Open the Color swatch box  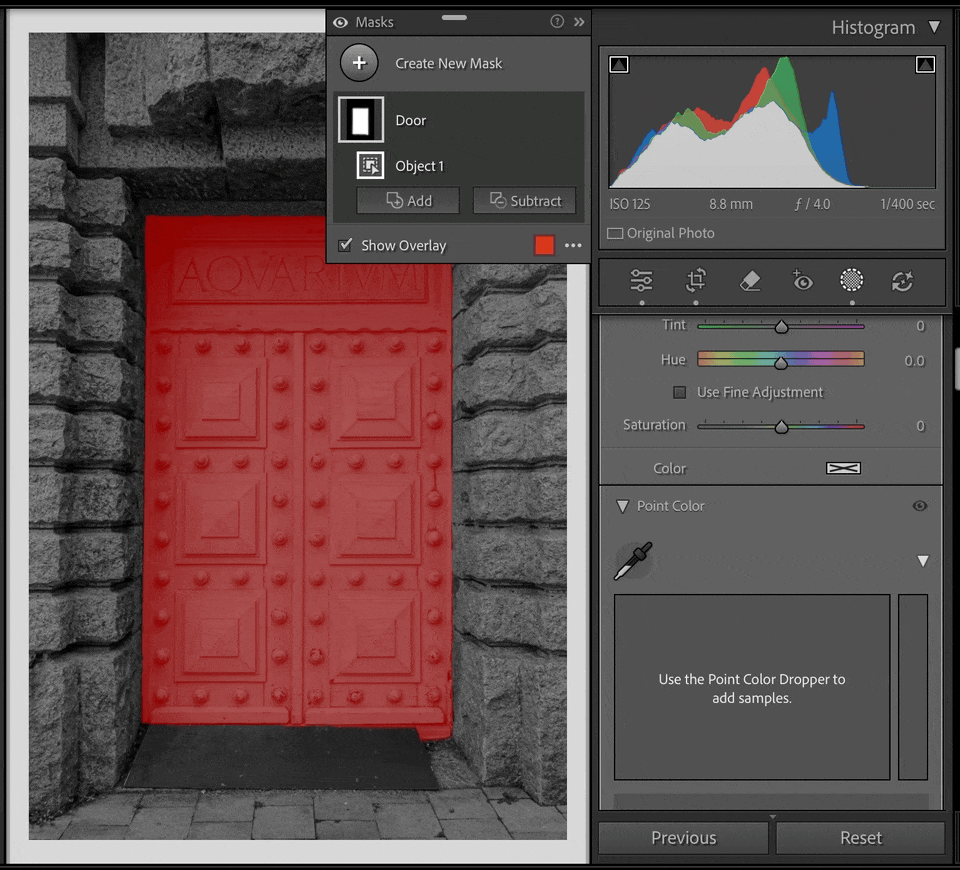pos(843,468)
